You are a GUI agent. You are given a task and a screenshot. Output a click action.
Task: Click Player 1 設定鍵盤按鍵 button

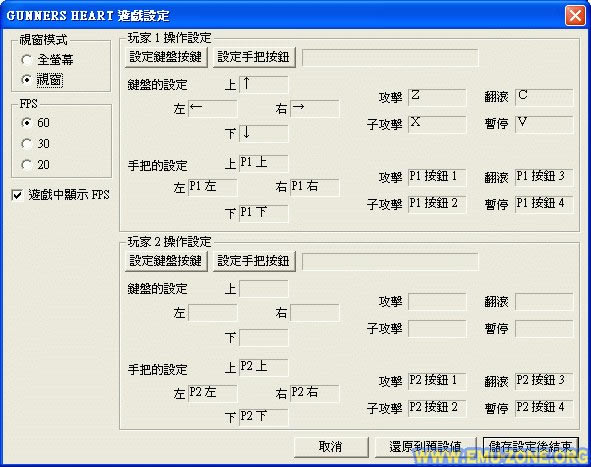click(166, 57)
